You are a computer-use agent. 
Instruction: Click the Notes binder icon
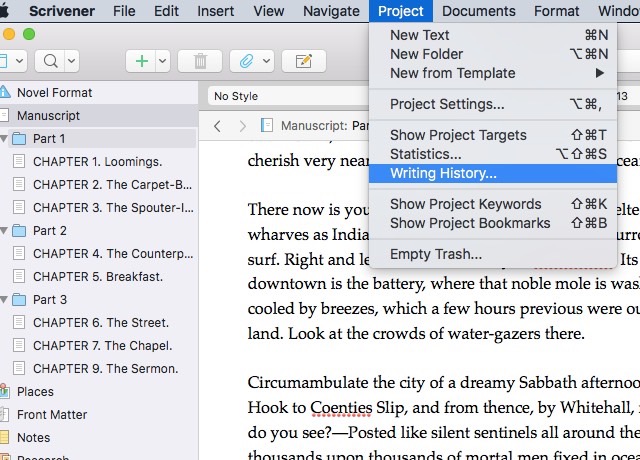click(4, 438)
